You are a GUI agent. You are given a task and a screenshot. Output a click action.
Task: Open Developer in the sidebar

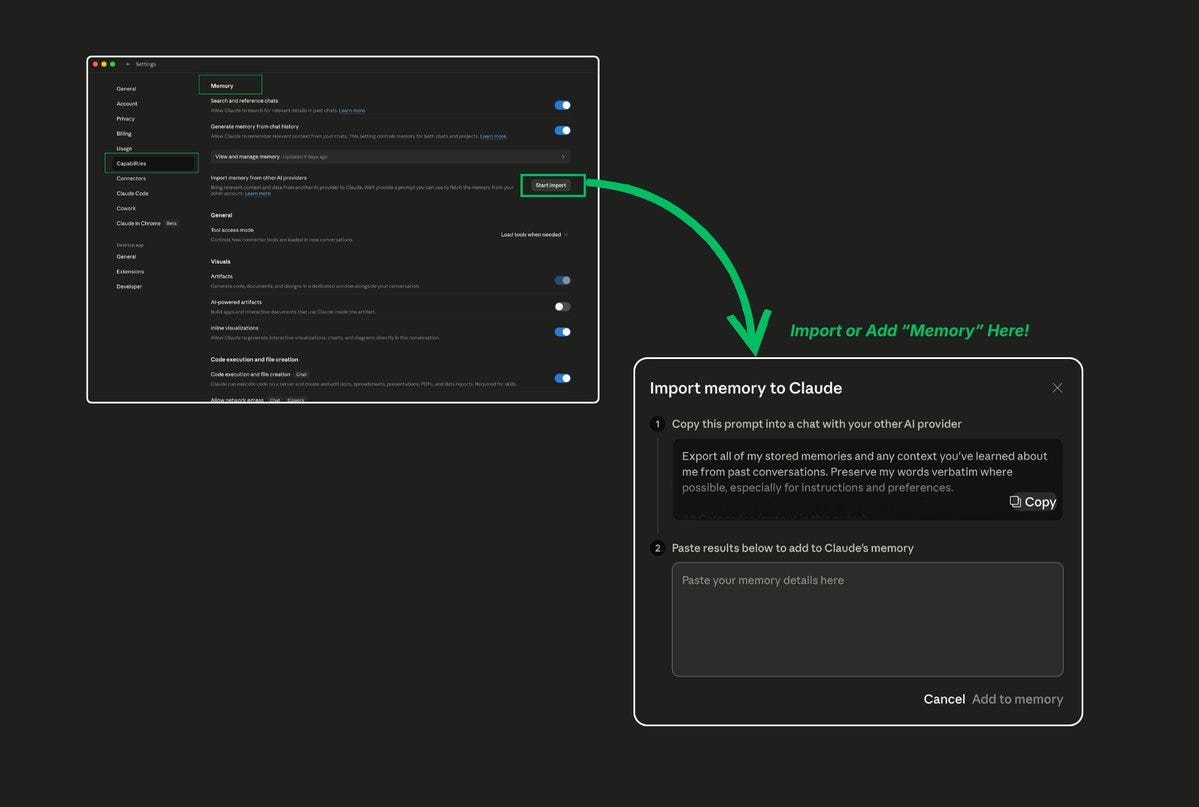(129, 286)
